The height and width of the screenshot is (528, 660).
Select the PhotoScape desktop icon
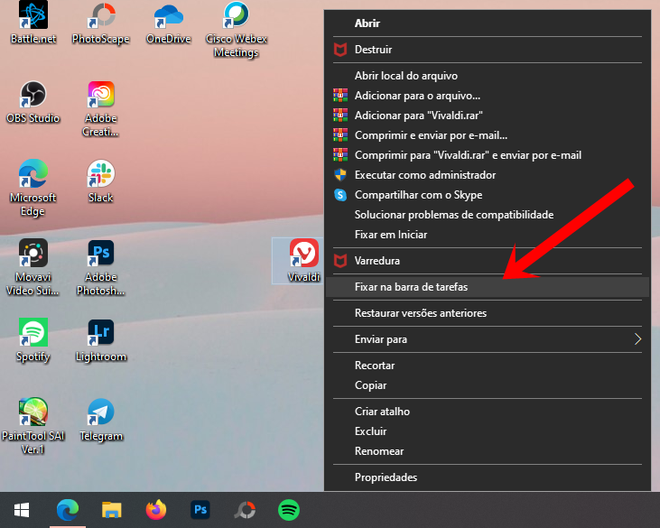(x=101, y=23)
